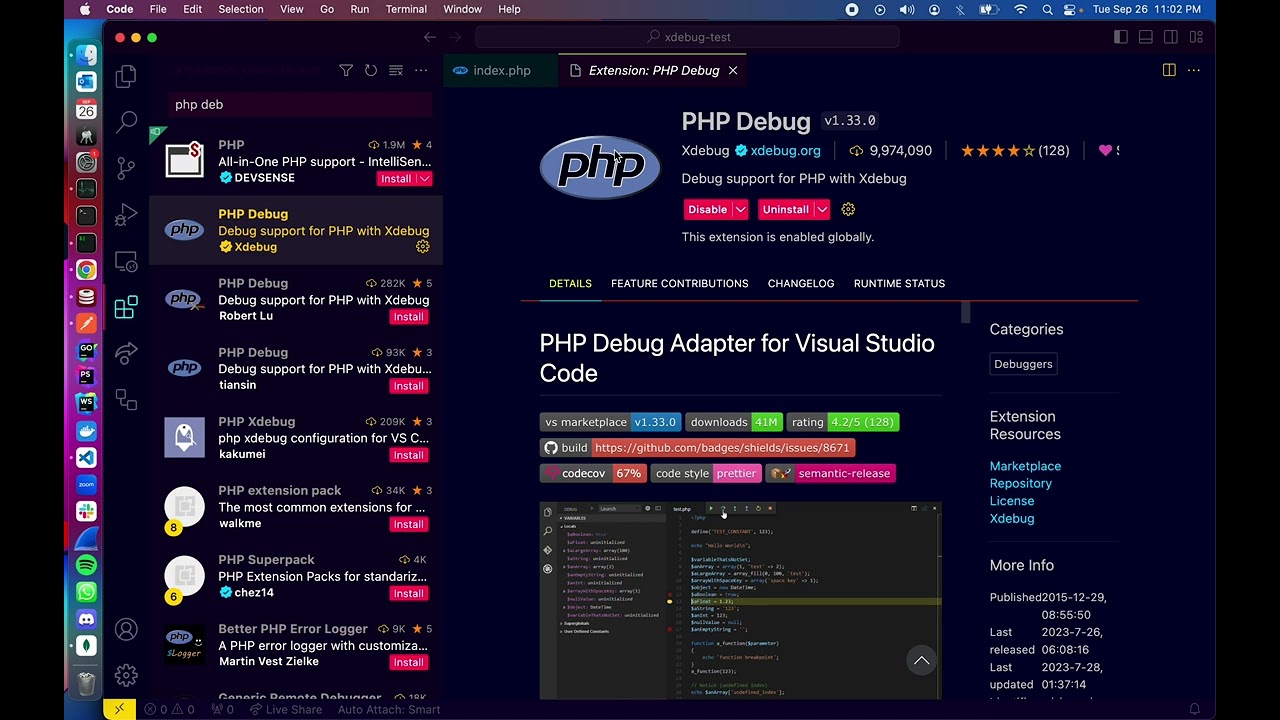Open gear on Xdebug PHP Debug list item
The width and height of the screenshot is (1280, 720).
click(423, 247)
